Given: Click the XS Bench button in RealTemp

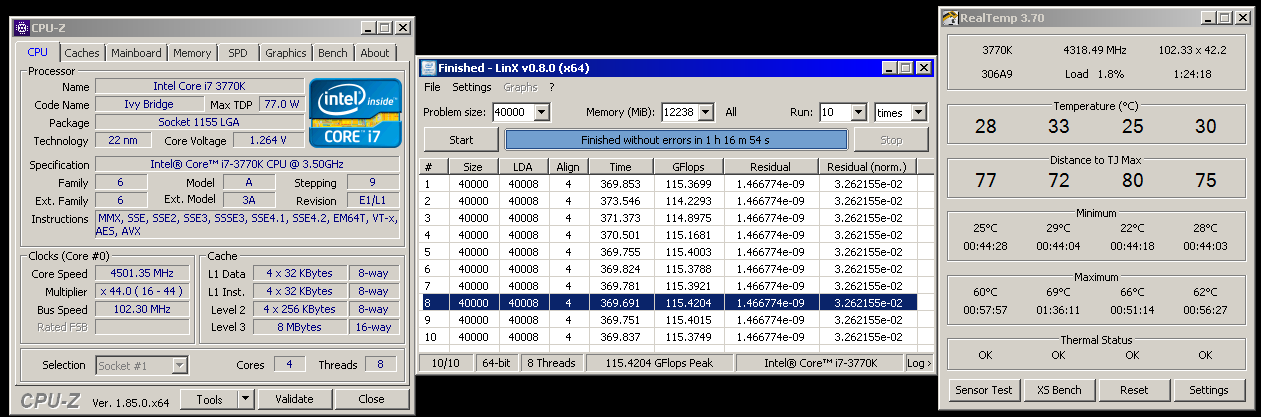Looking at the screenshot, I should point(1059,390).
